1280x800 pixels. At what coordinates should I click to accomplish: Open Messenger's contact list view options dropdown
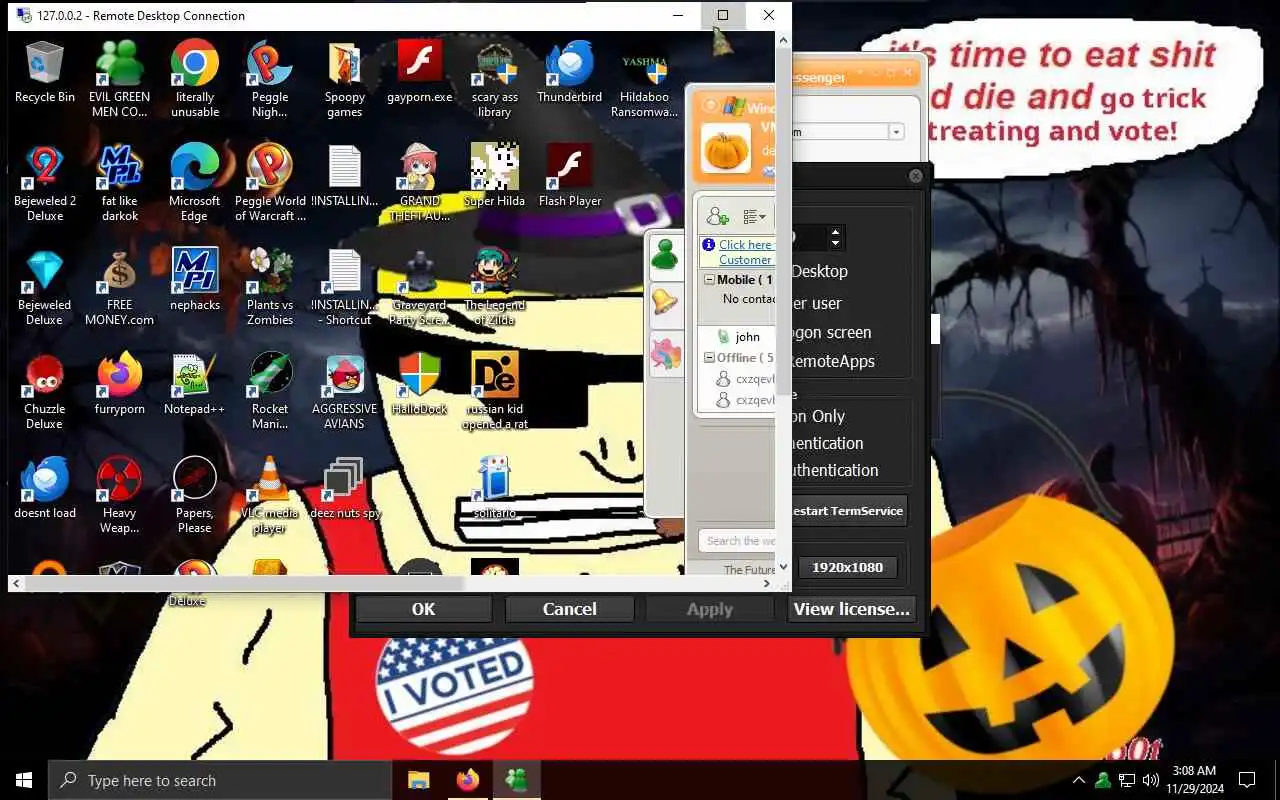coord(754,216)
